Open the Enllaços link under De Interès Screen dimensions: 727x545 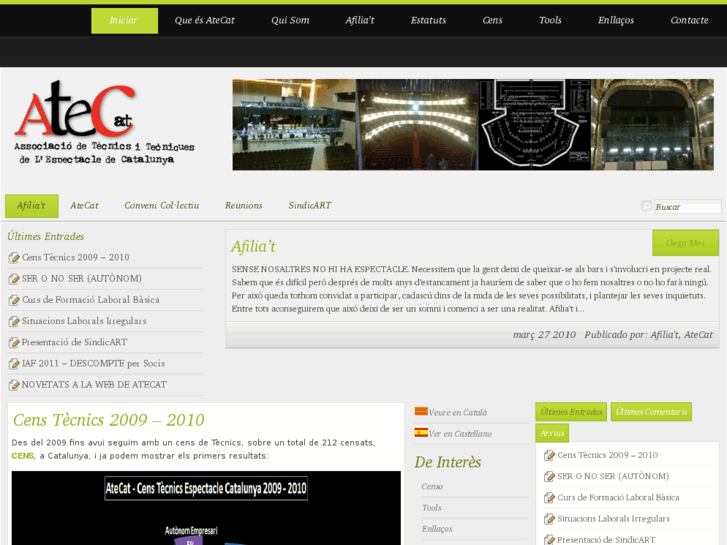pyautogui.click(x=437, y=529)
